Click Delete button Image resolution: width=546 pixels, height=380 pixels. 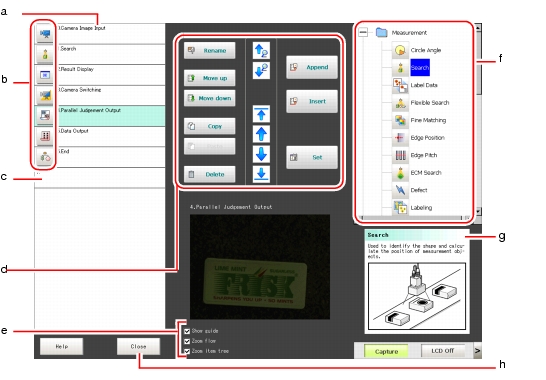point(210,174)
